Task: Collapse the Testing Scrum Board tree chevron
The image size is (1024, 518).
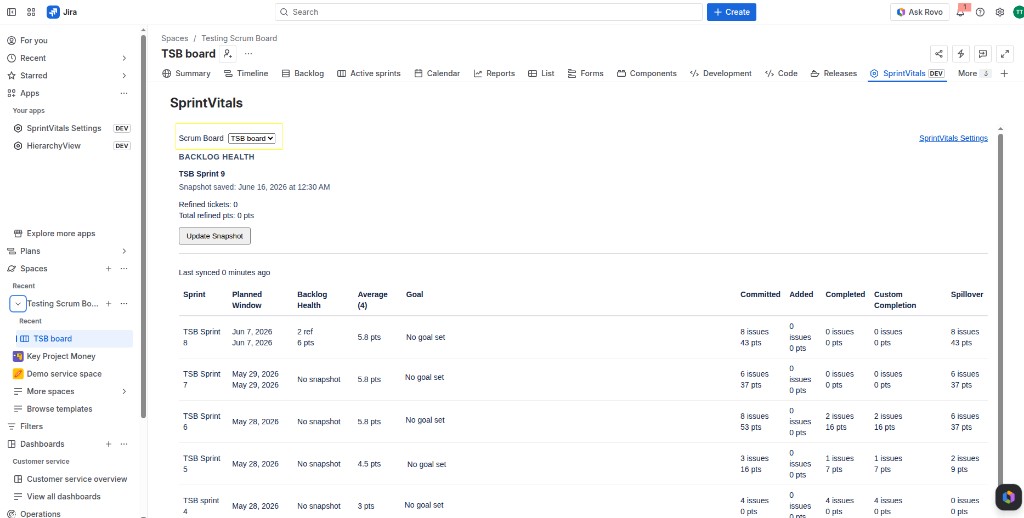Action: [x=18, y=303]
